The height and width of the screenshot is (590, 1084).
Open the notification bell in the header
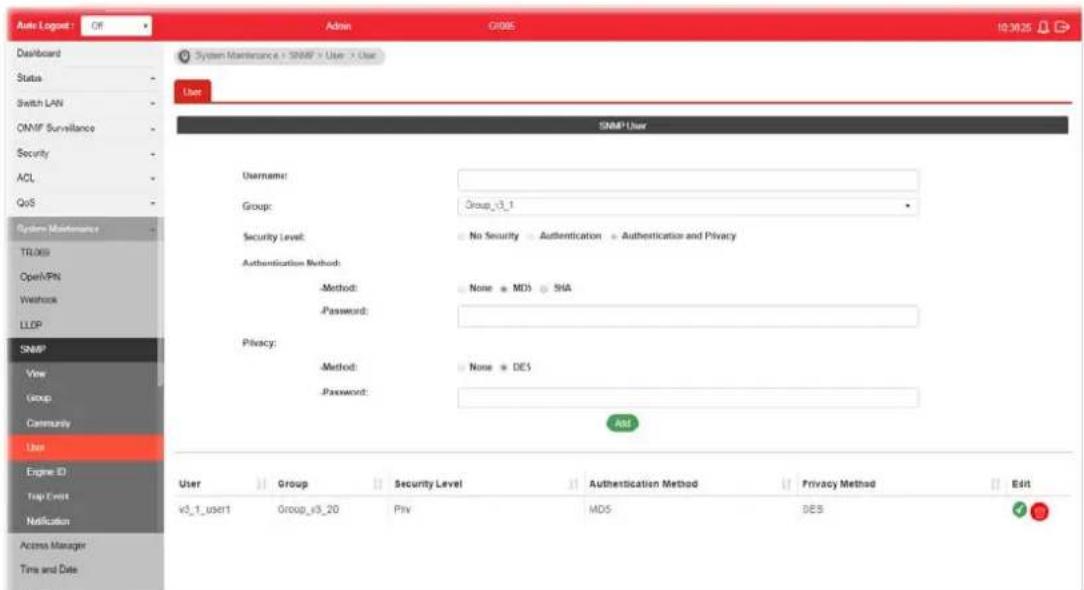click(1043, 27)
